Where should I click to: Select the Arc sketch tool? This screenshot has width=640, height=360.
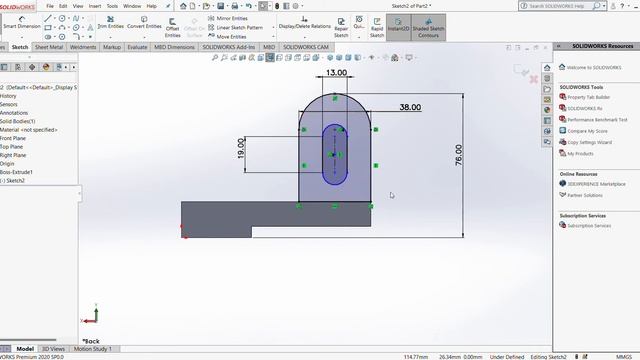[x=62, y=28]
